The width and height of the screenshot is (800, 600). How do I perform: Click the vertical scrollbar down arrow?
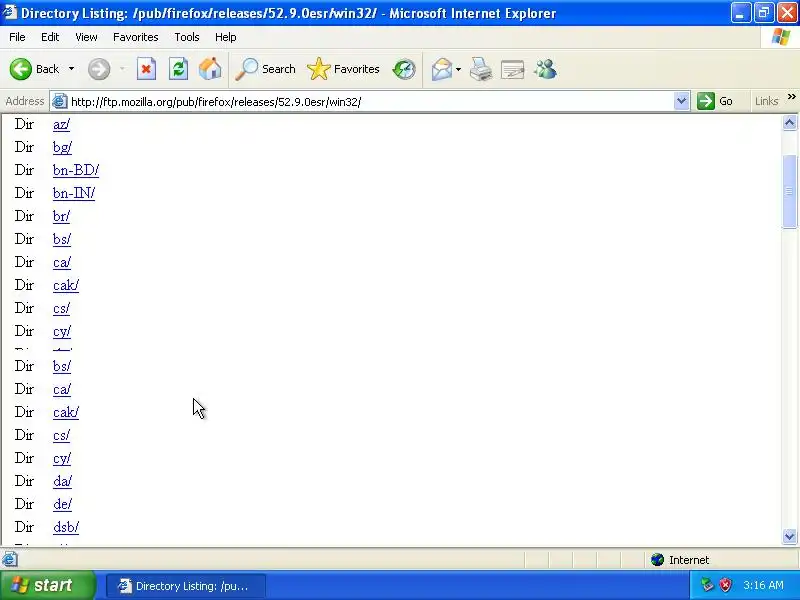pos(789,536)
